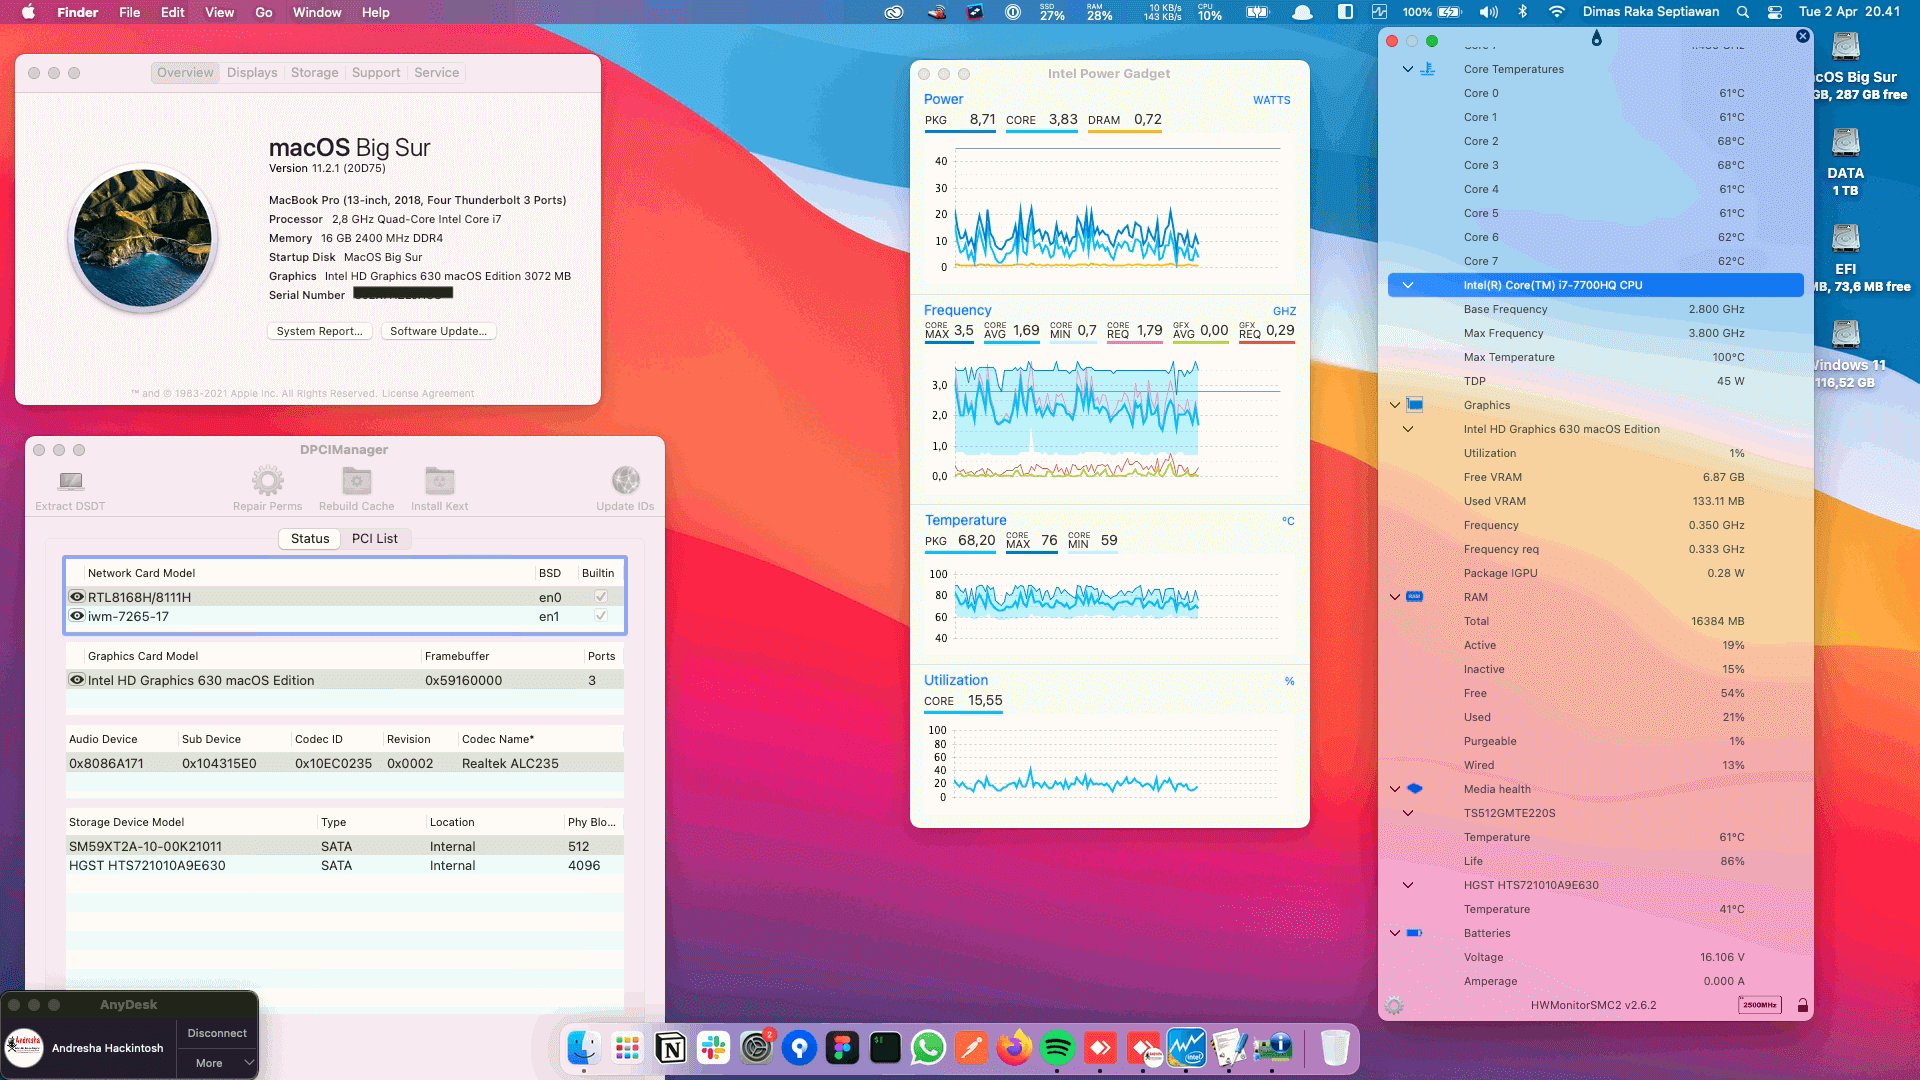Expand AnyDesk More dropdown
The width and height of the screenshot is (1920, 1080).
coord(217,1063)
